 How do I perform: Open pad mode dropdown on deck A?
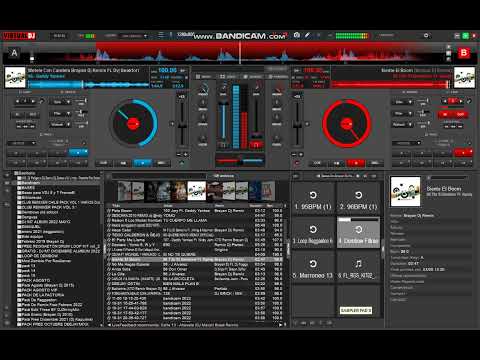pyautogui.click(x=22, y=143)
